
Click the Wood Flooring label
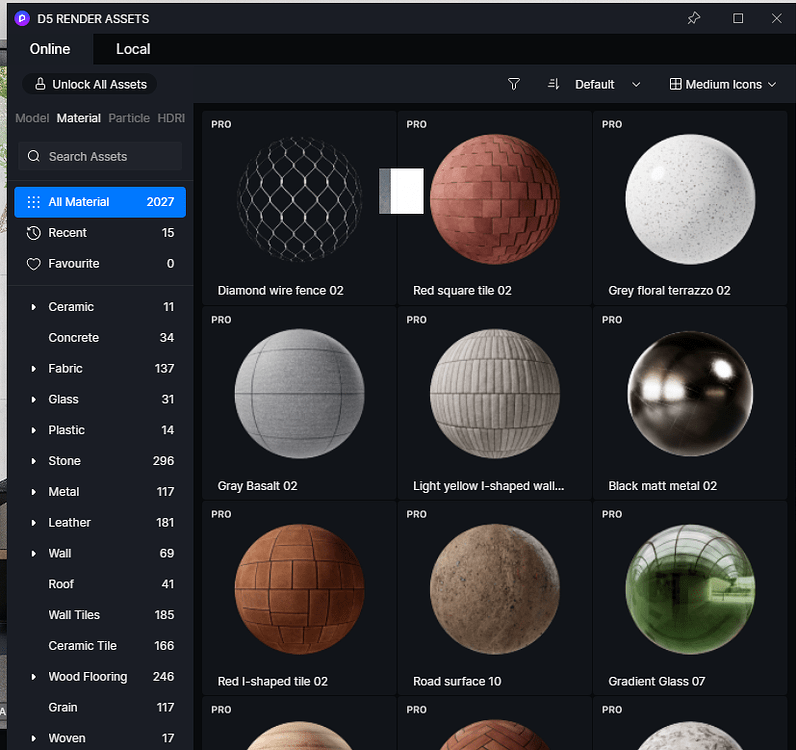tap(88, 677)
